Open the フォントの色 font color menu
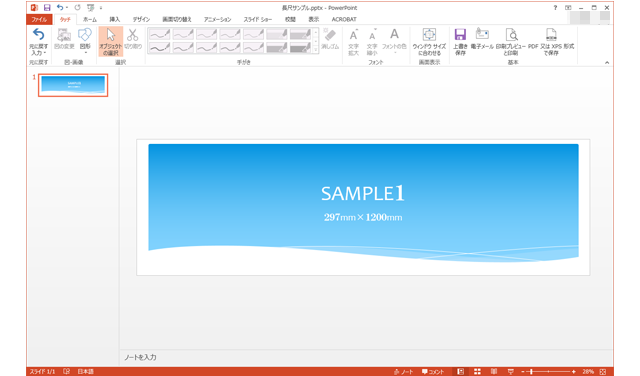The width and height of the screenshot is (640, 376). (x=394, y=40)
